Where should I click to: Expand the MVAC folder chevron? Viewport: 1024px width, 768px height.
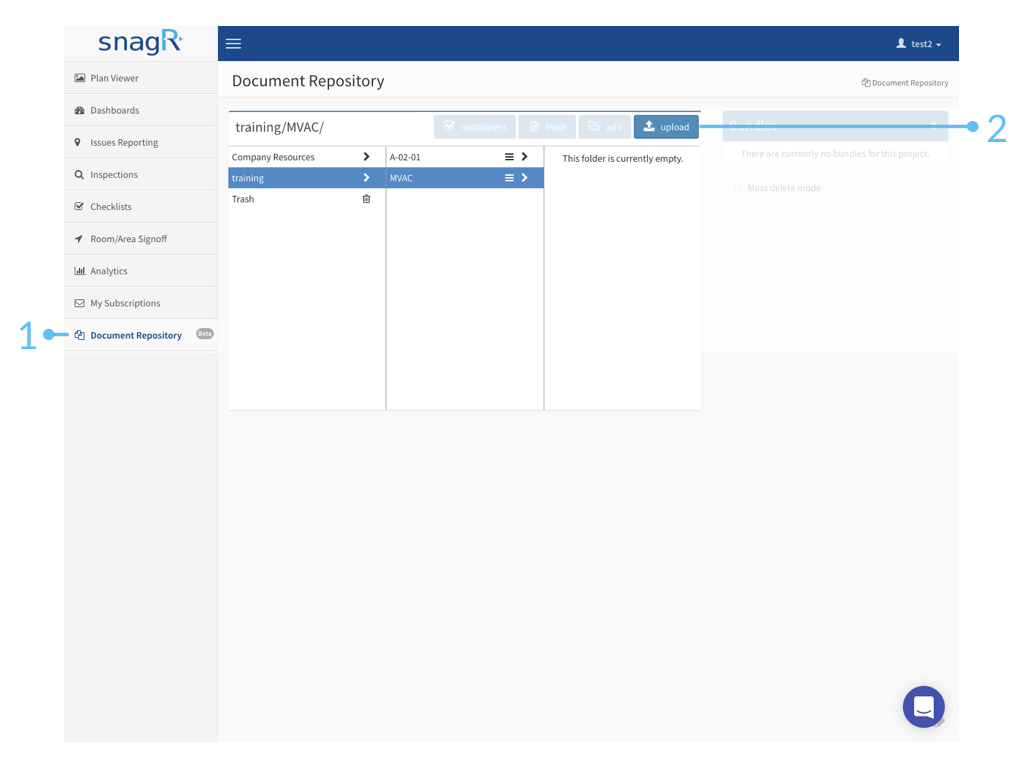point(524,178)
